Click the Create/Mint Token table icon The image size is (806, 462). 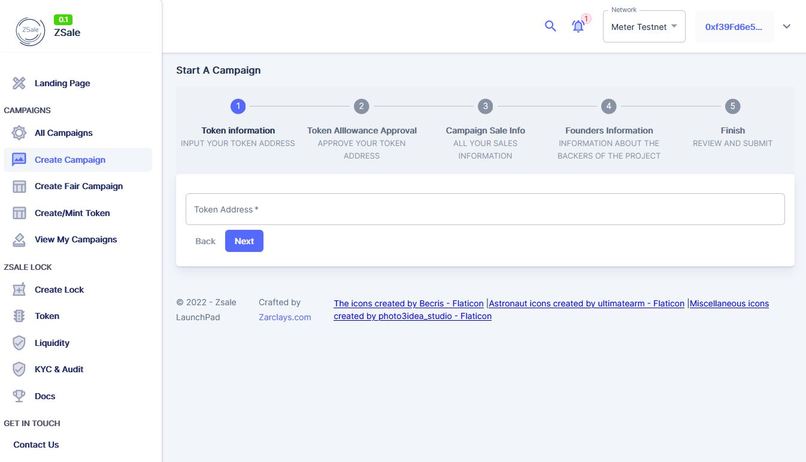click(x=19, y=213)
